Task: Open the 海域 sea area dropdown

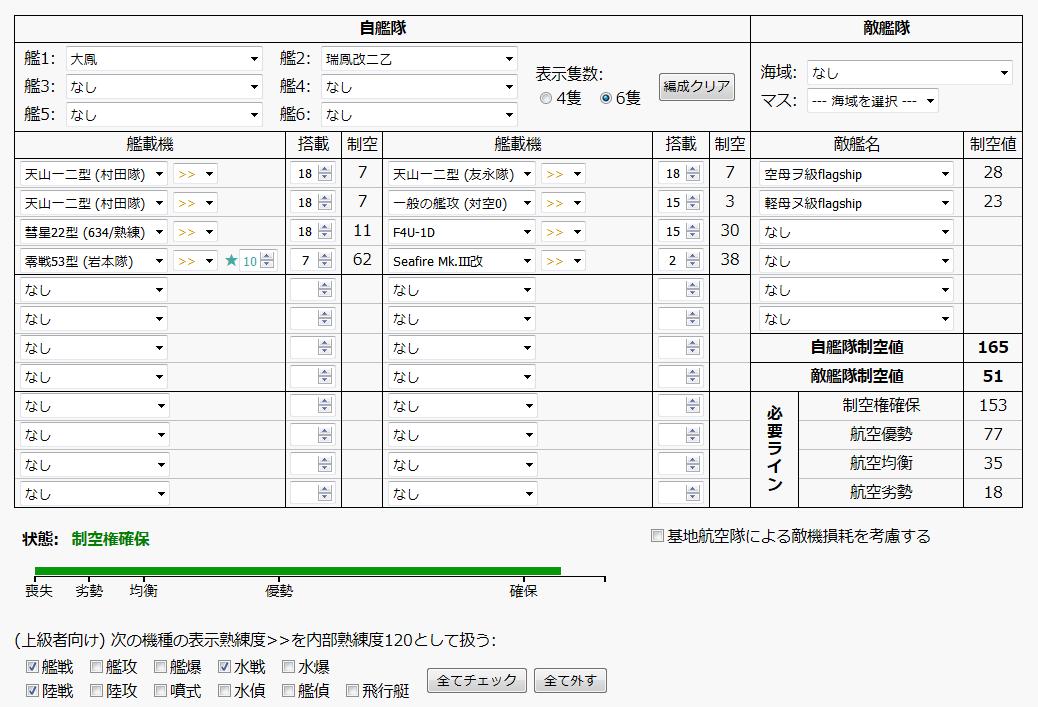Action: pyautogui.click(x=910, y=73)
